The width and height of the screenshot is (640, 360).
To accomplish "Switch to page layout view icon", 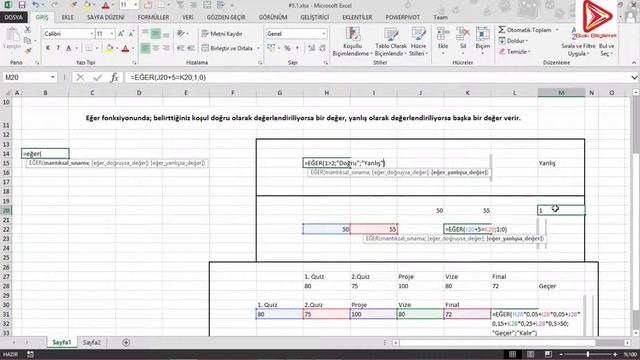I will (530, 354).
